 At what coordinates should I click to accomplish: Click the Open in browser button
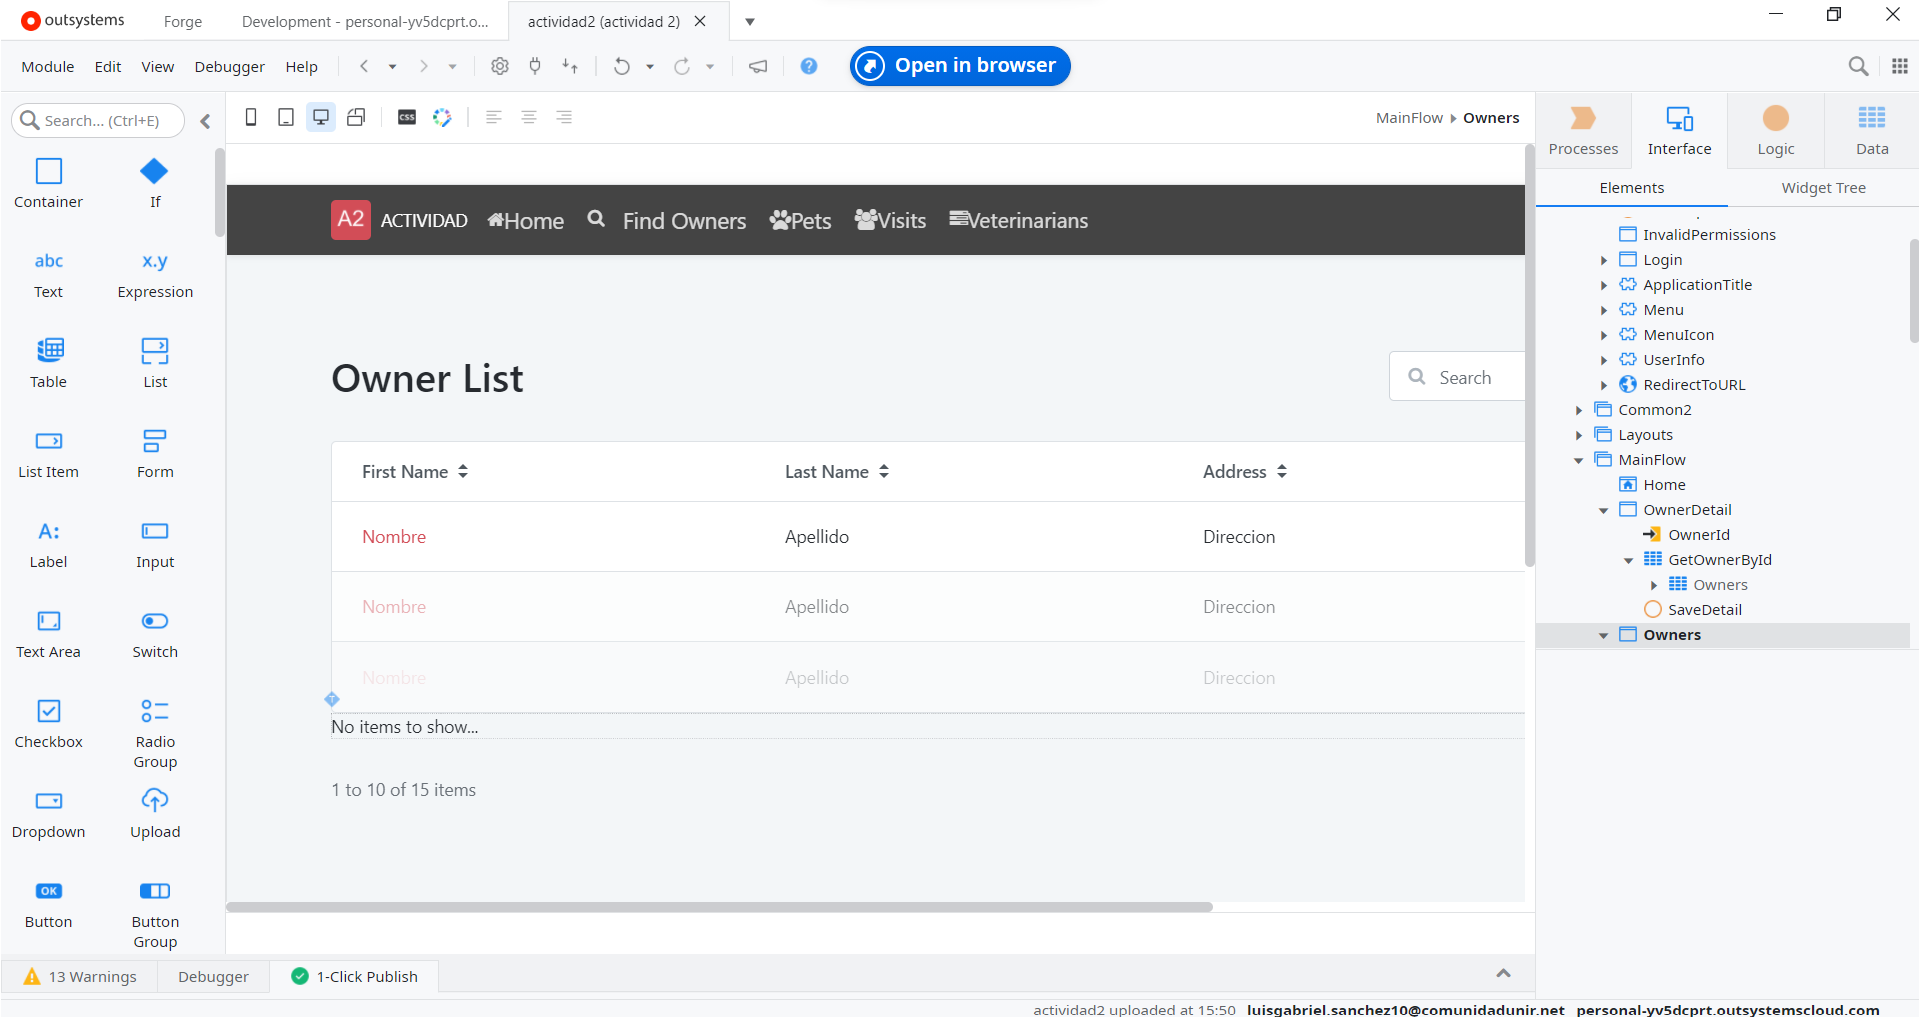pyautogui.click(x=960, y=66)
